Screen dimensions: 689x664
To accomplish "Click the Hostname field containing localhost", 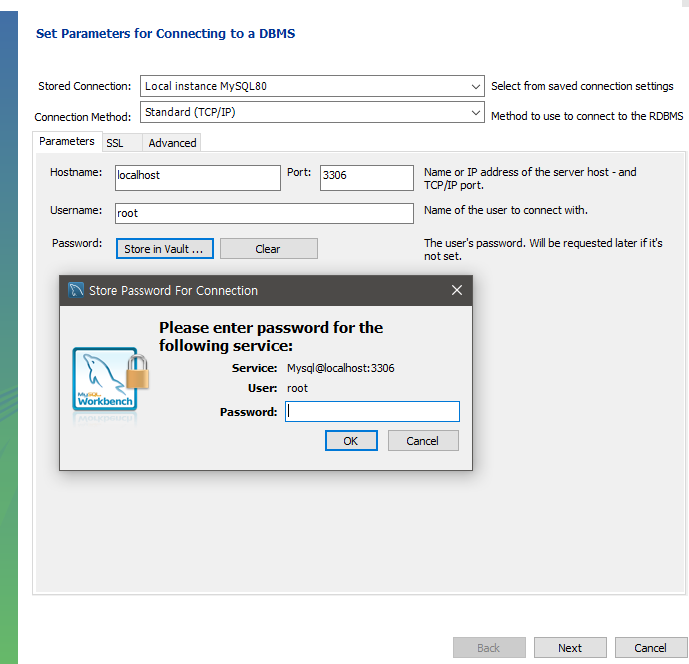I will (x=198, y=178).
